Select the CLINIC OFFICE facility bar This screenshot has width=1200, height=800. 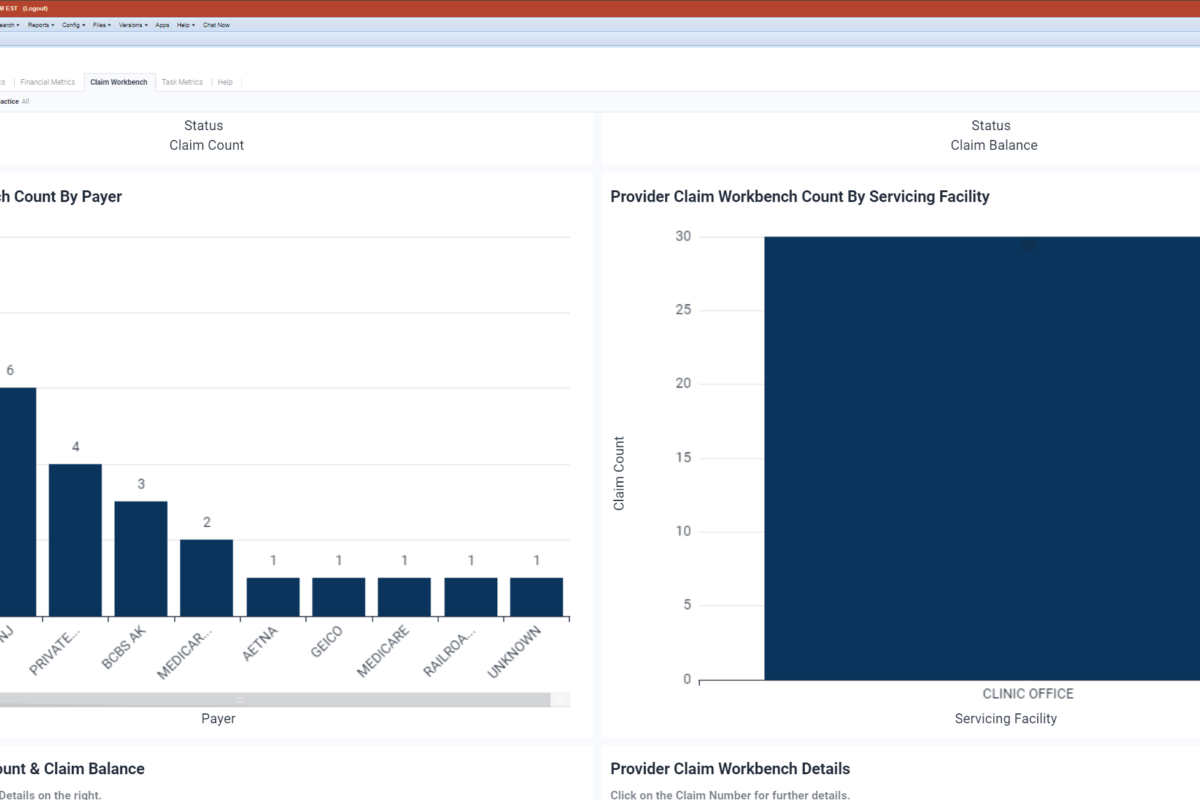980,458
